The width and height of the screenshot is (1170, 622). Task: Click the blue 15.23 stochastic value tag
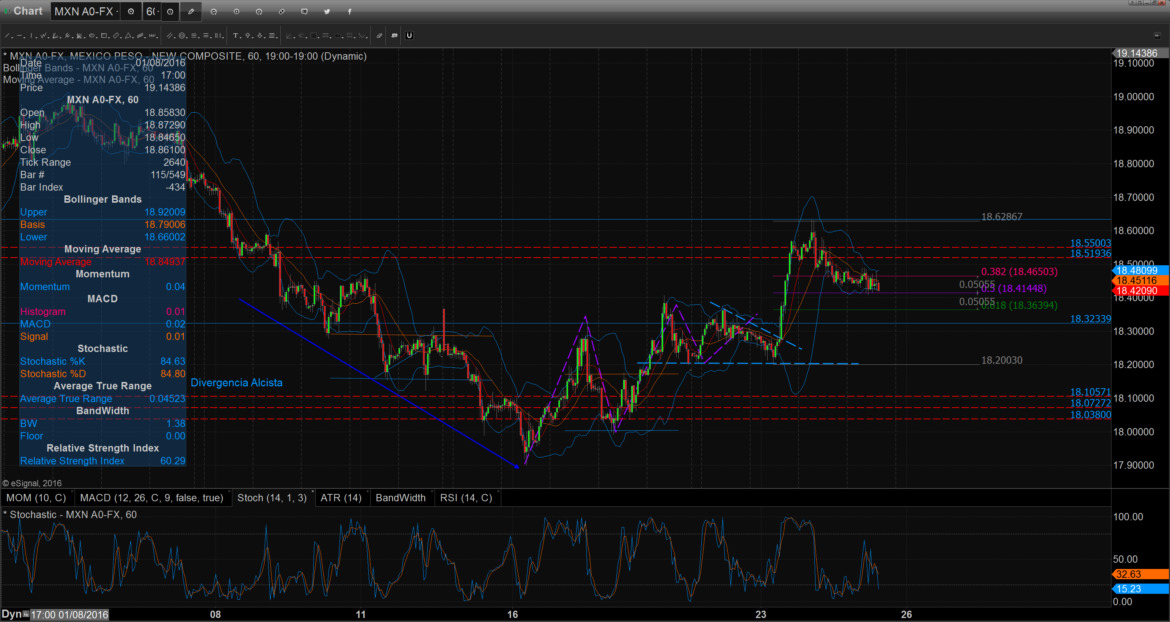[1140, 588]
